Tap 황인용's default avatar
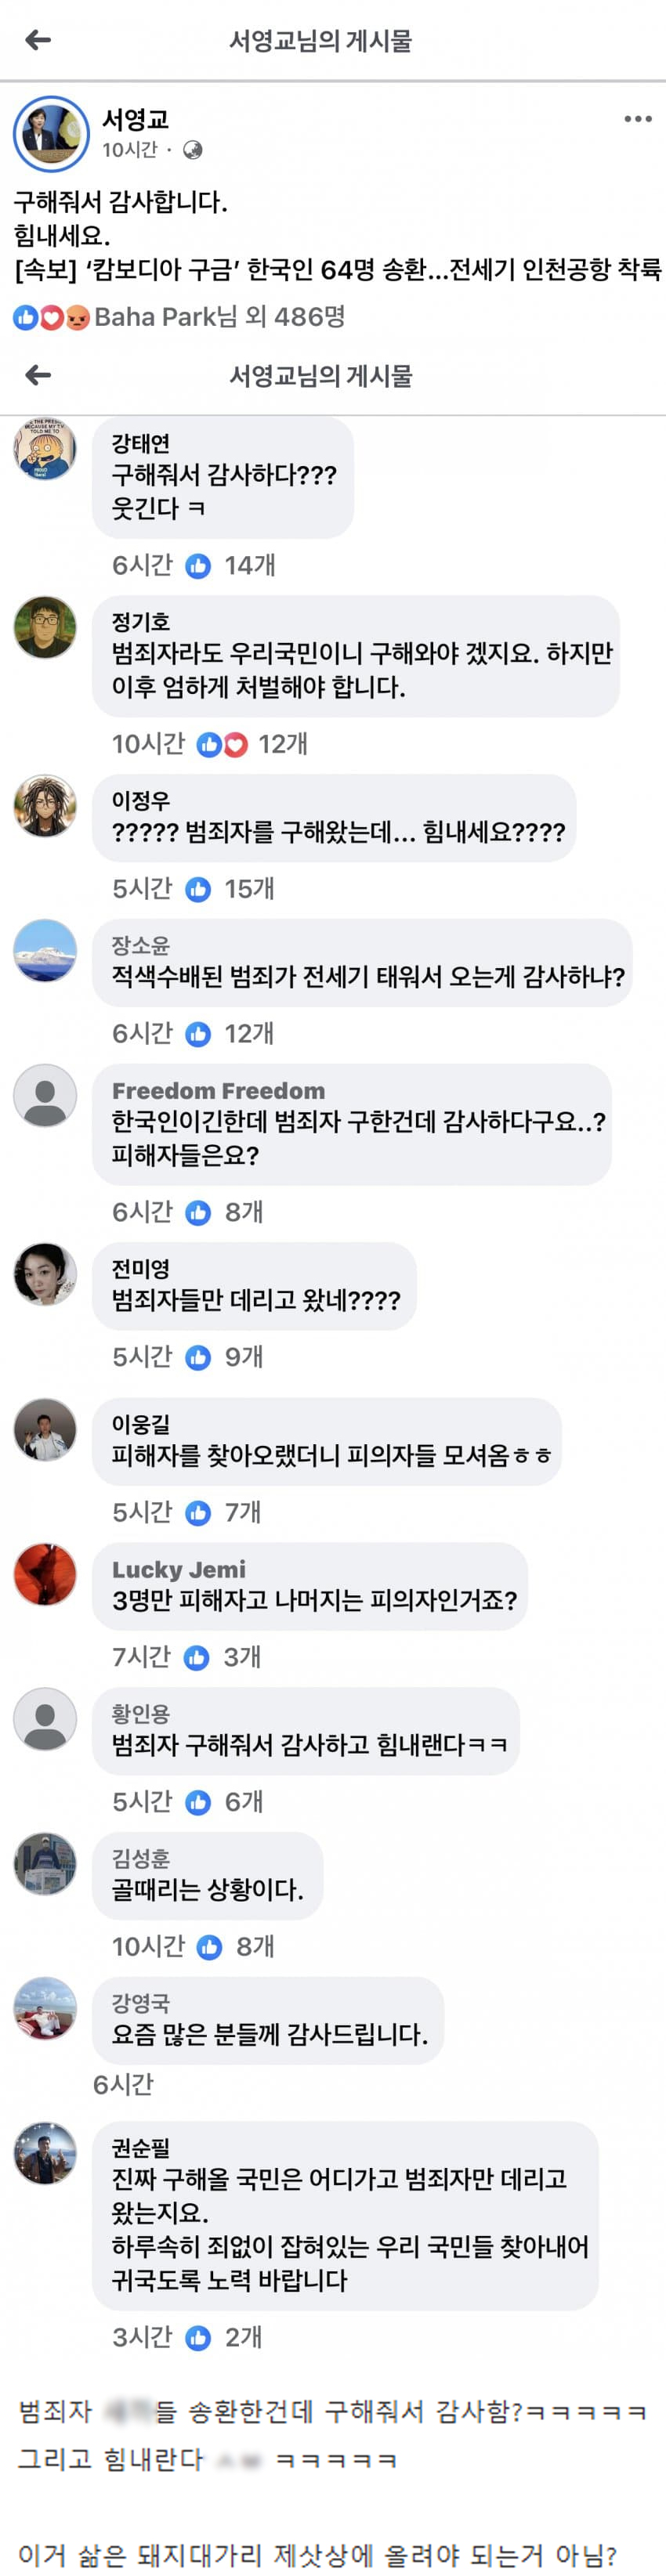 (45, 1719)
